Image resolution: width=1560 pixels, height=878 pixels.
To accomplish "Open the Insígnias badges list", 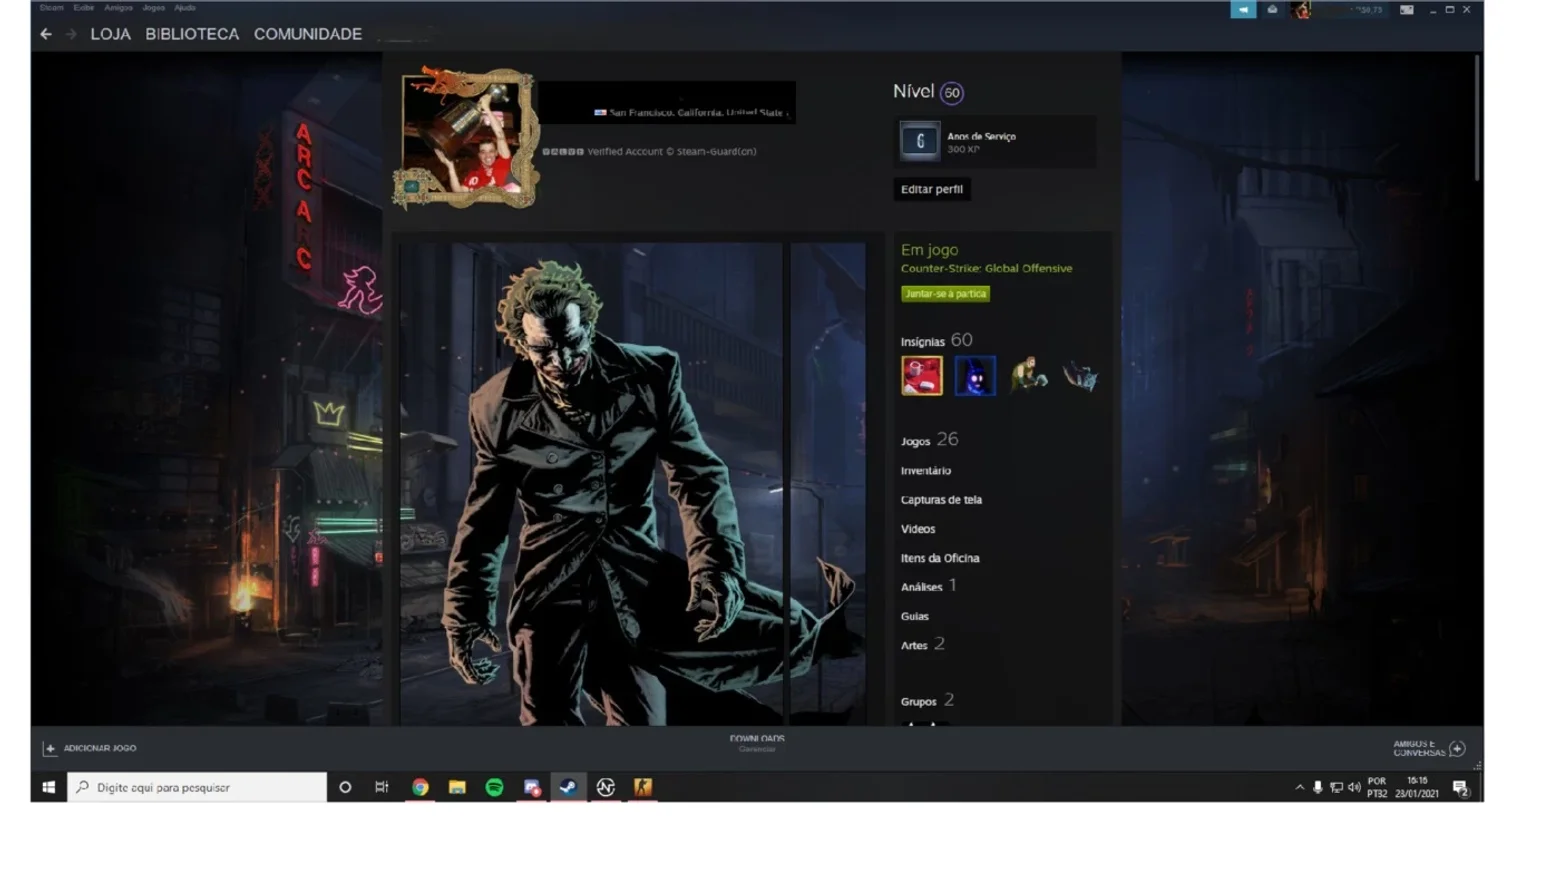I will click(x=936, y=340).
